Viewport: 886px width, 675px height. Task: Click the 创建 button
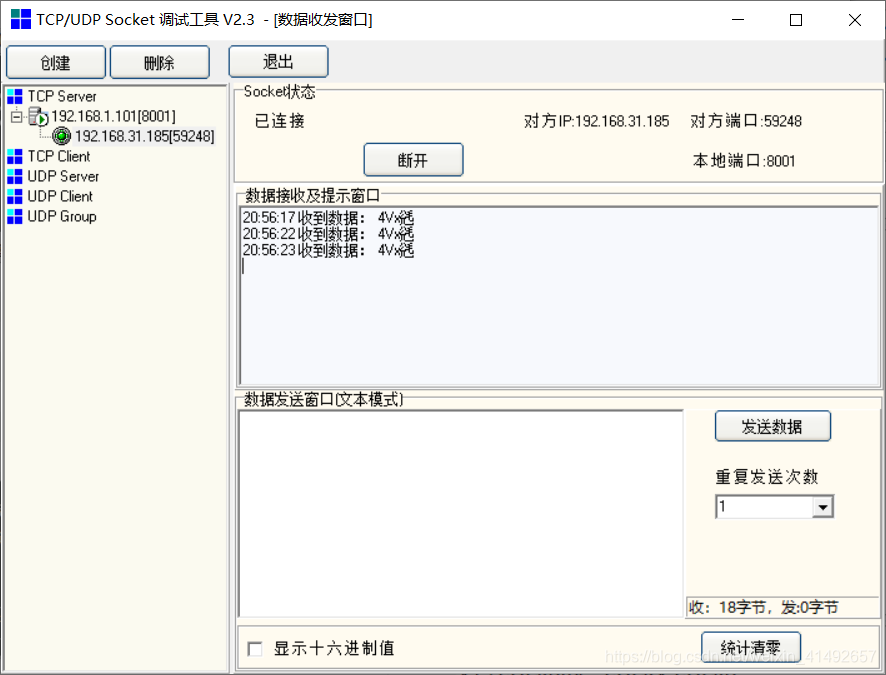tap(55, 62)
